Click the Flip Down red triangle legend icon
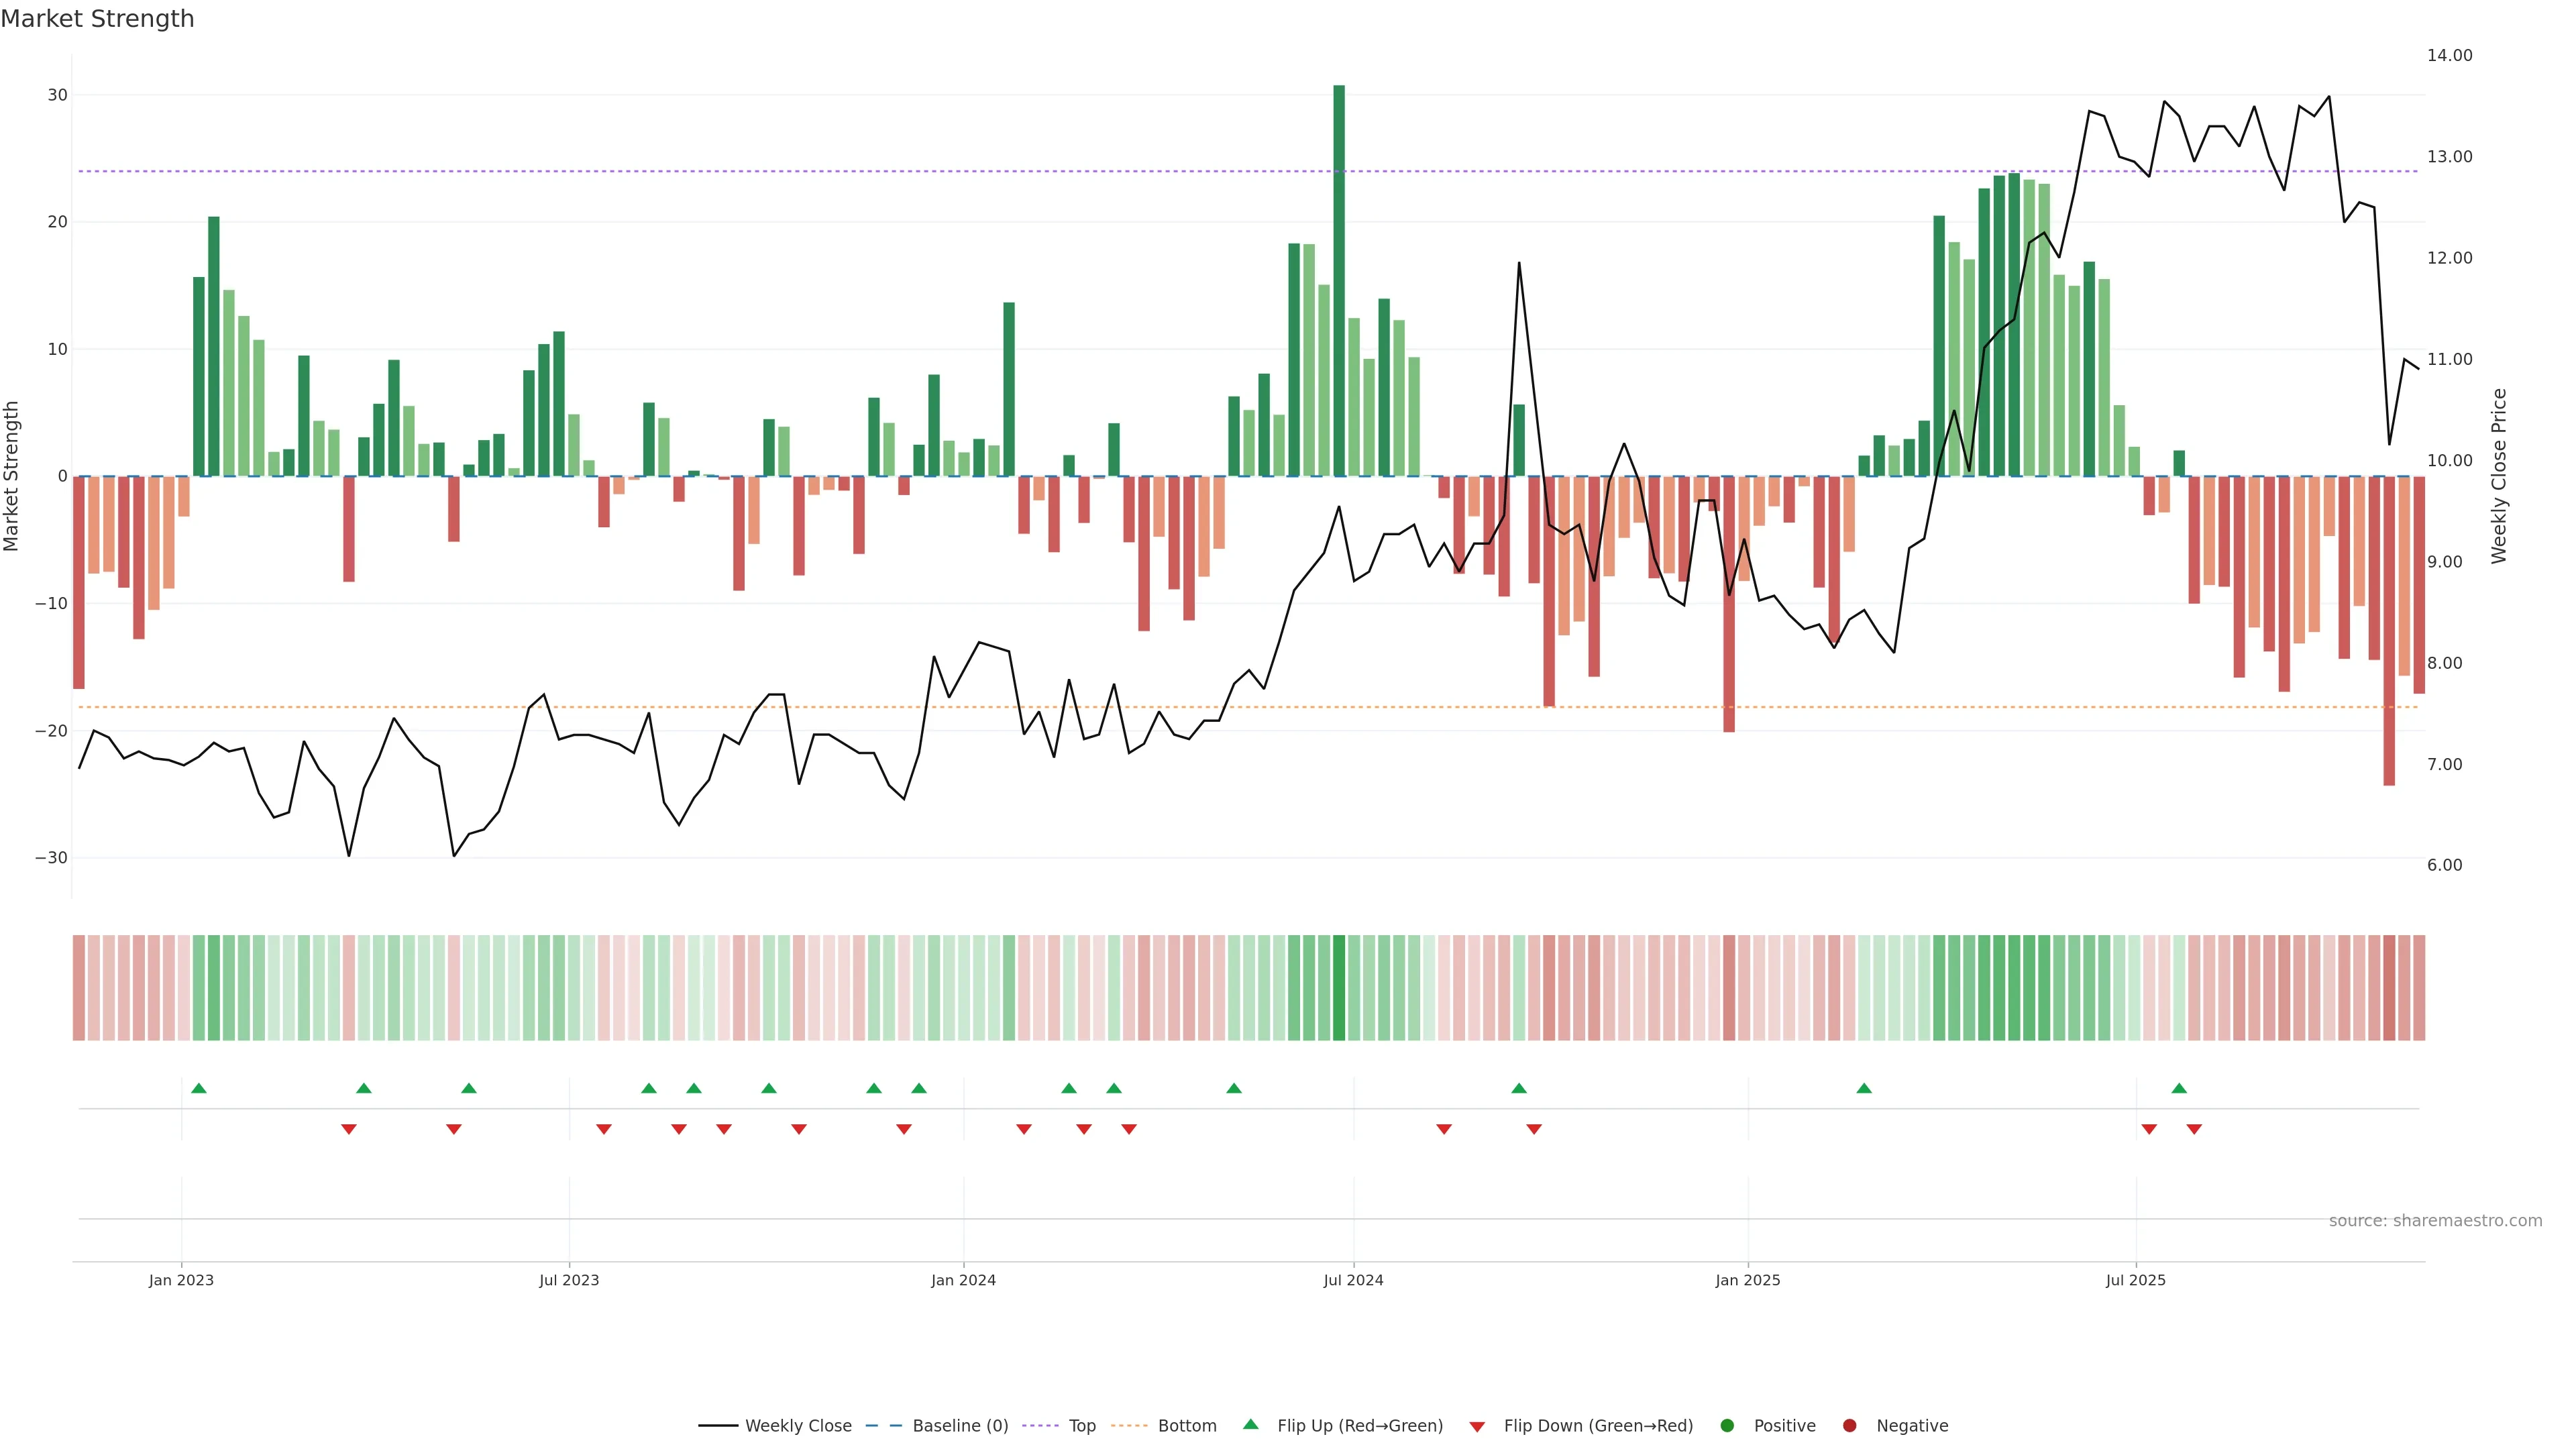The image size is (2576, 1449). (x=1477, y=1427)
